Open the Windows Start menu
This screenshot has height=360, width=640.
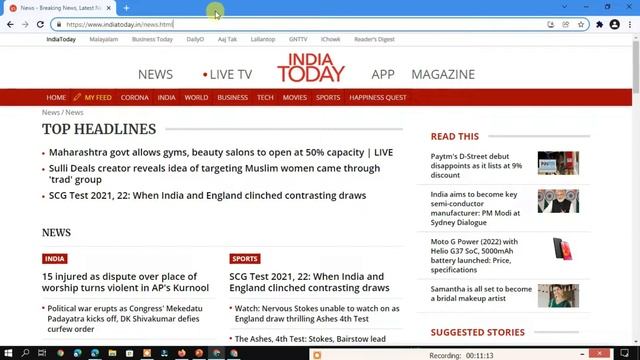coord(8,353)
